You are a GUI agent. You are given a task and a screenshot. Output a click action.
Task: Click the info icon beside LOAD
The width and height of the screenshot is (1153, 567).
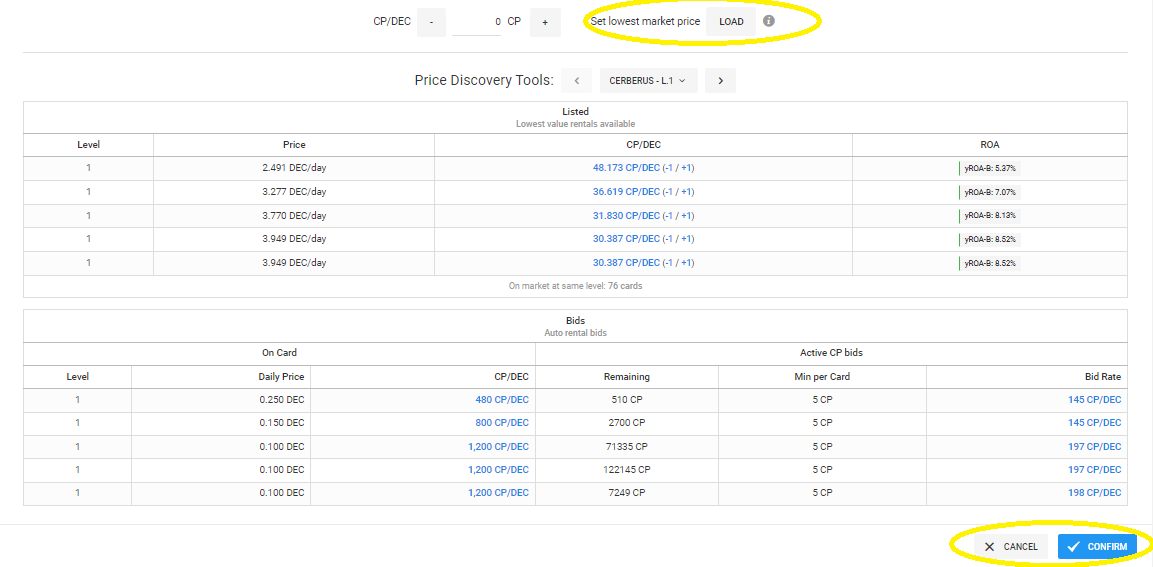[768, 21]
